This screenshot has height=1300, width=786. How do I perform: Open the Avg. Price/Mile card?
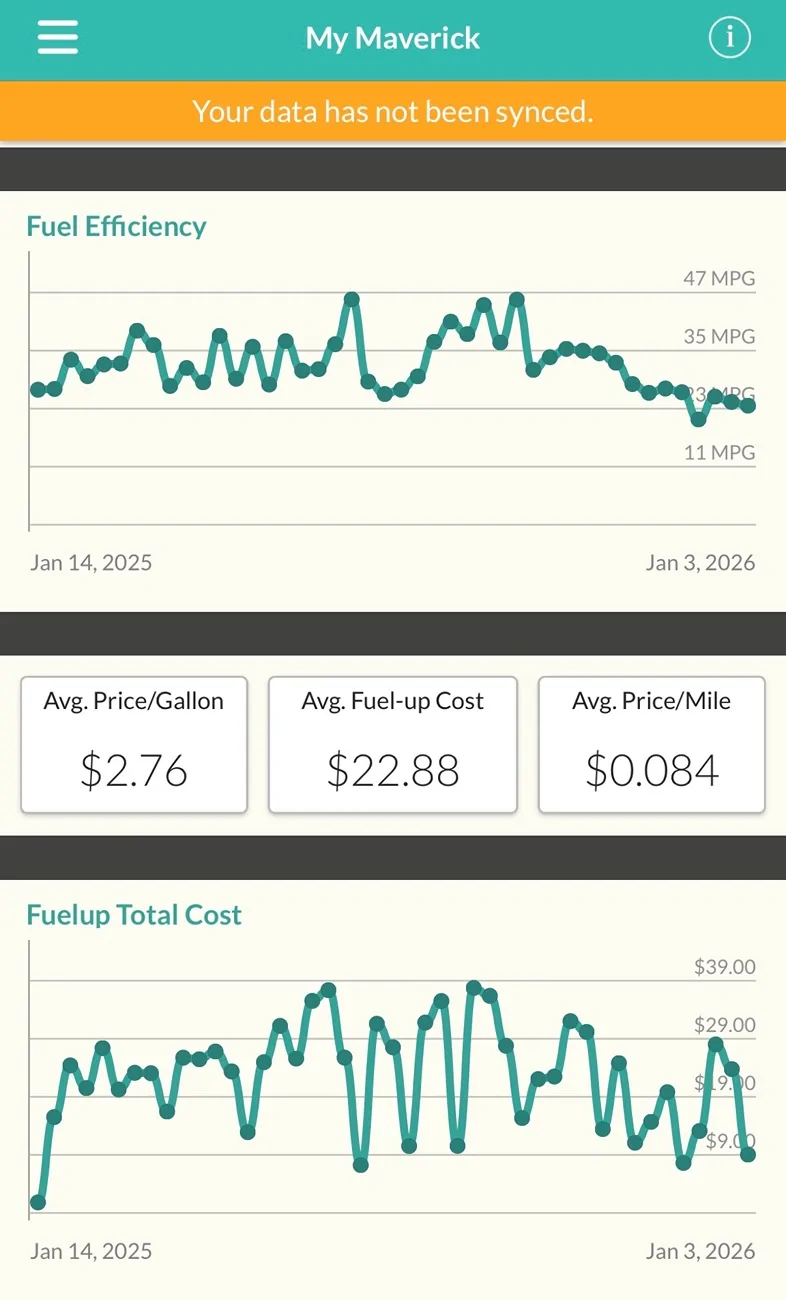click(x=652, y=745)
